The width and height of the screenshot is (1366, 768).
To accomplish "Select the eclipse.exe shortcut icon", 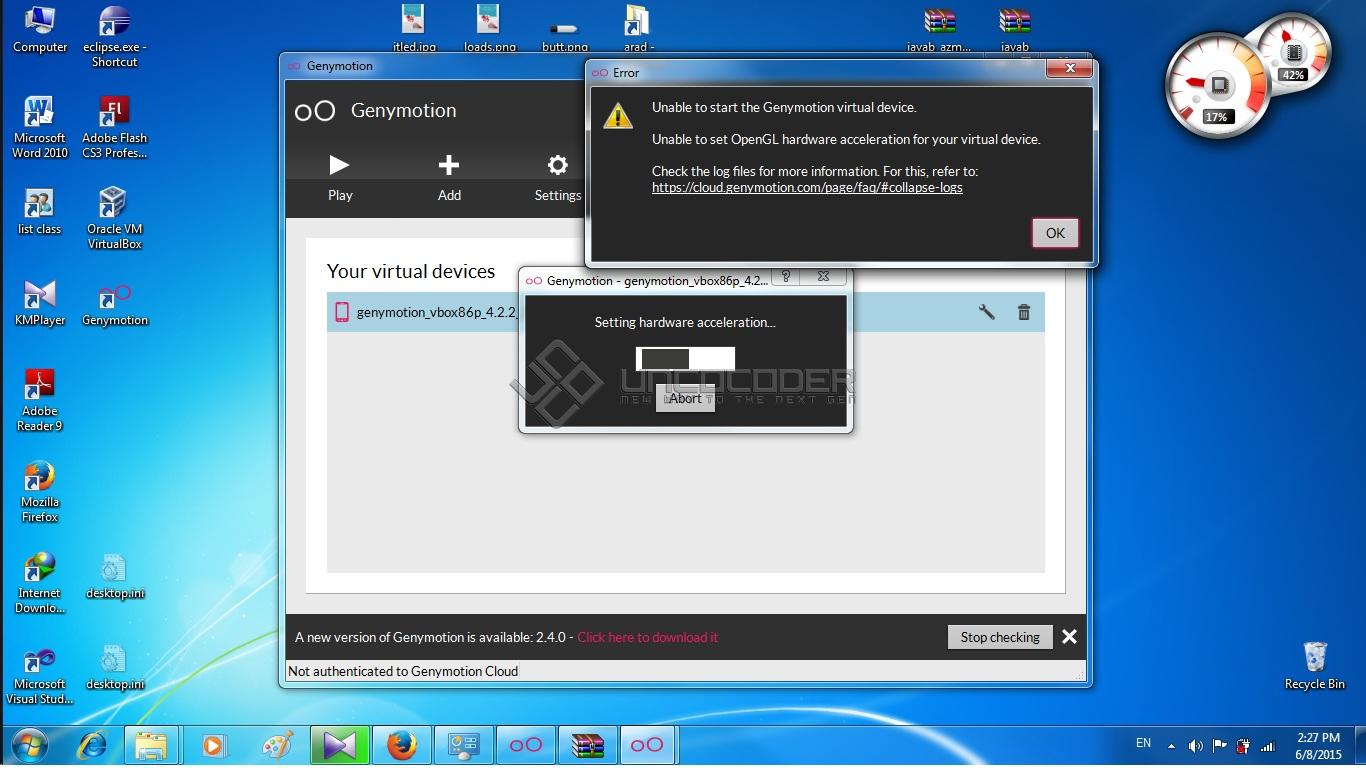I will 115,37.
